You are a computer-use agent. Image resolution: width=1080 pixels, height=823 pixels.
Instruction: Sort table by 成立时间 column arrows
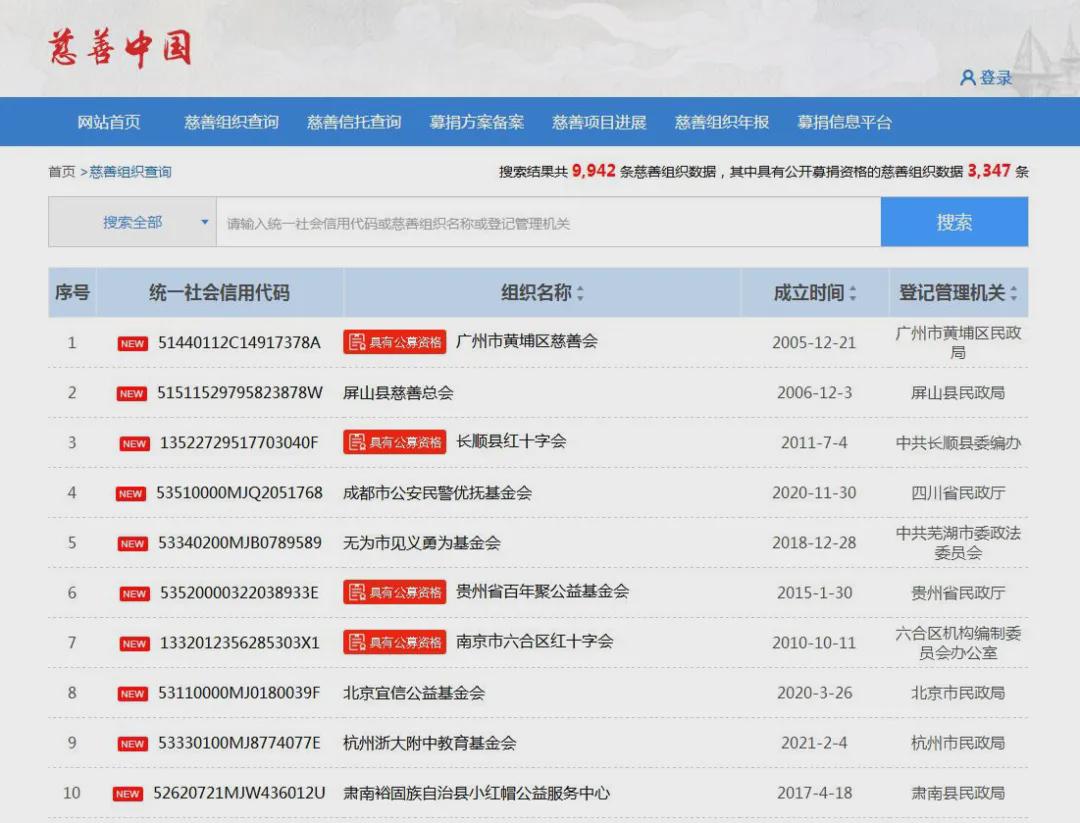[x=853, y=293]
